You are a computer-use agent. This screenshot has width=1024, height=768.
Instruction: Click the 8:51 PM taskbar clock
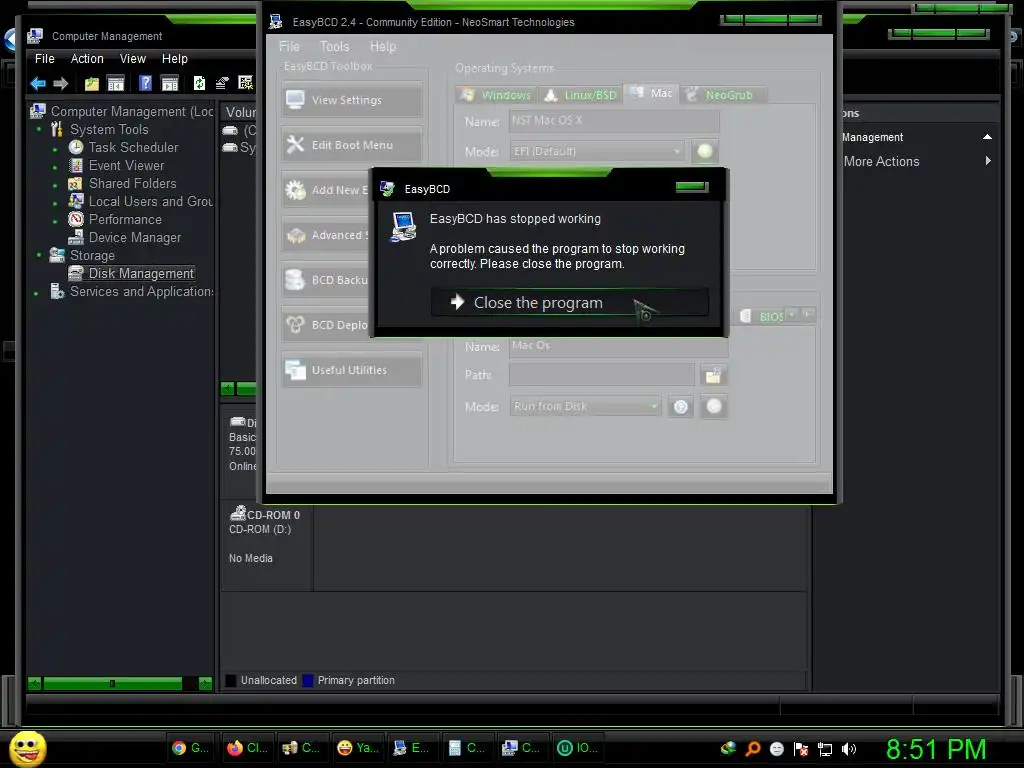(x=936, y=749)
